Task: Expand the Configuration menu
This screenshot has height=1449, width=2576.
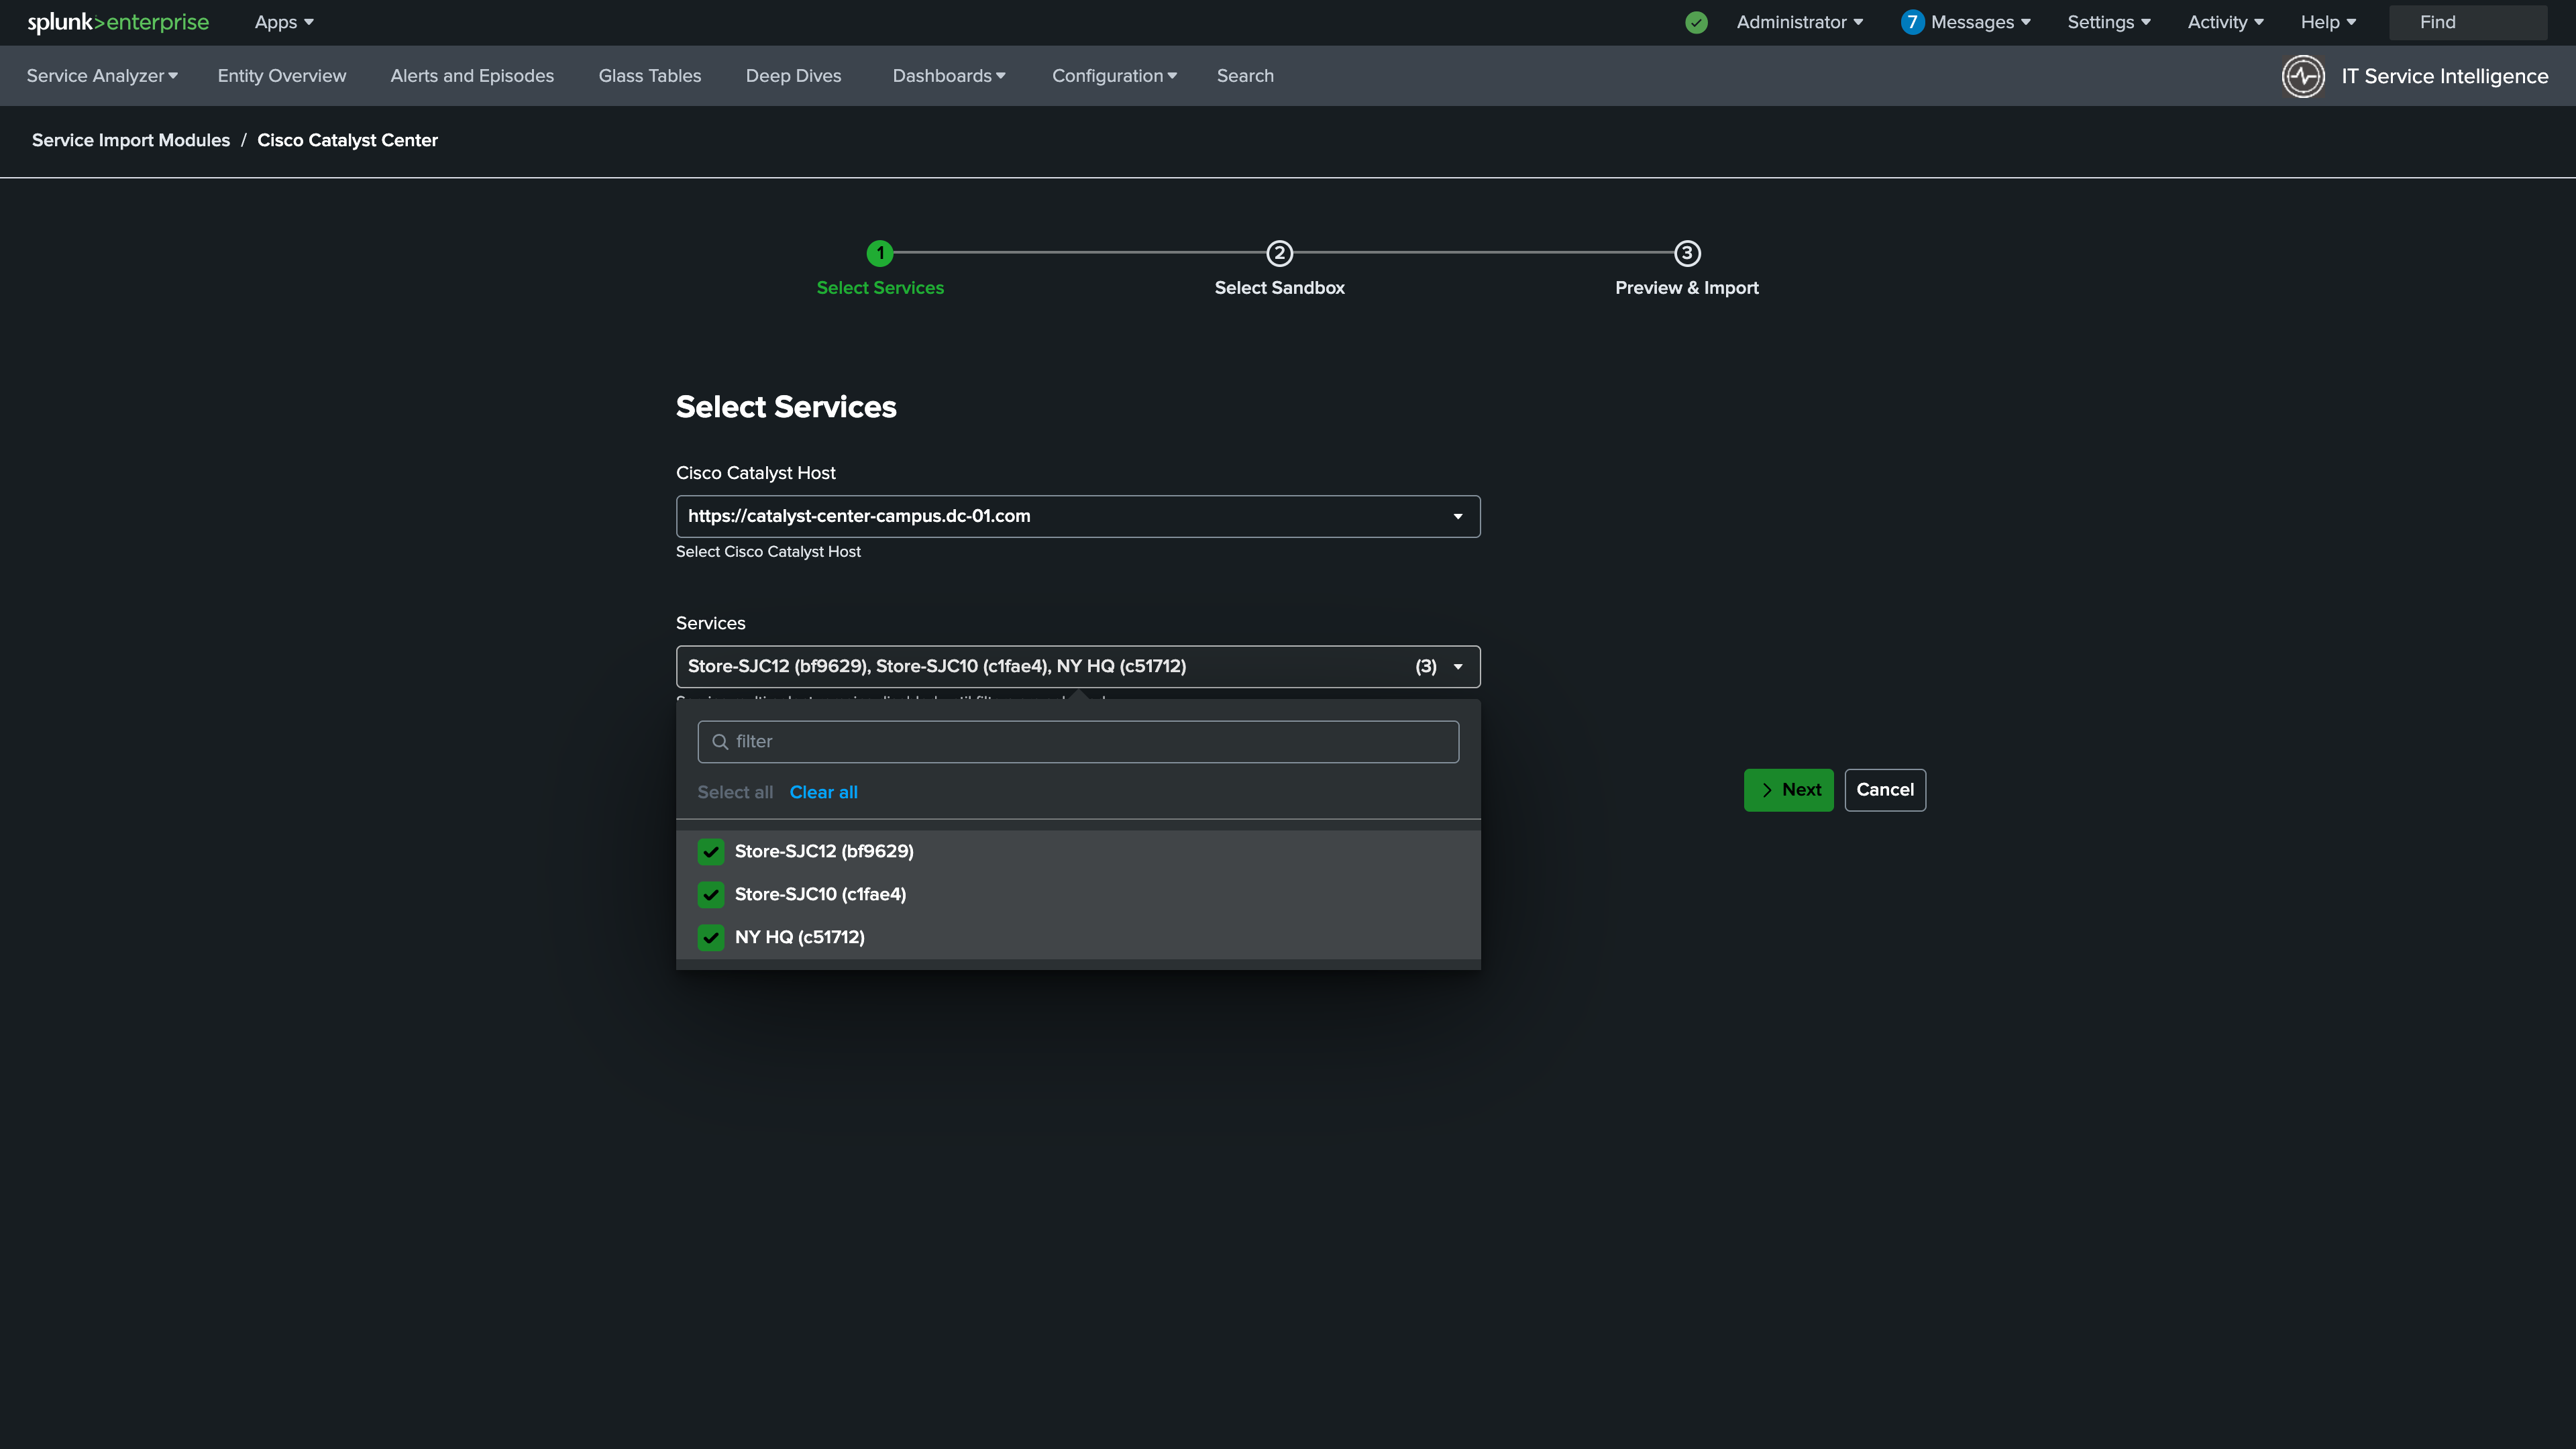Action: click(x=1114, y=76)
